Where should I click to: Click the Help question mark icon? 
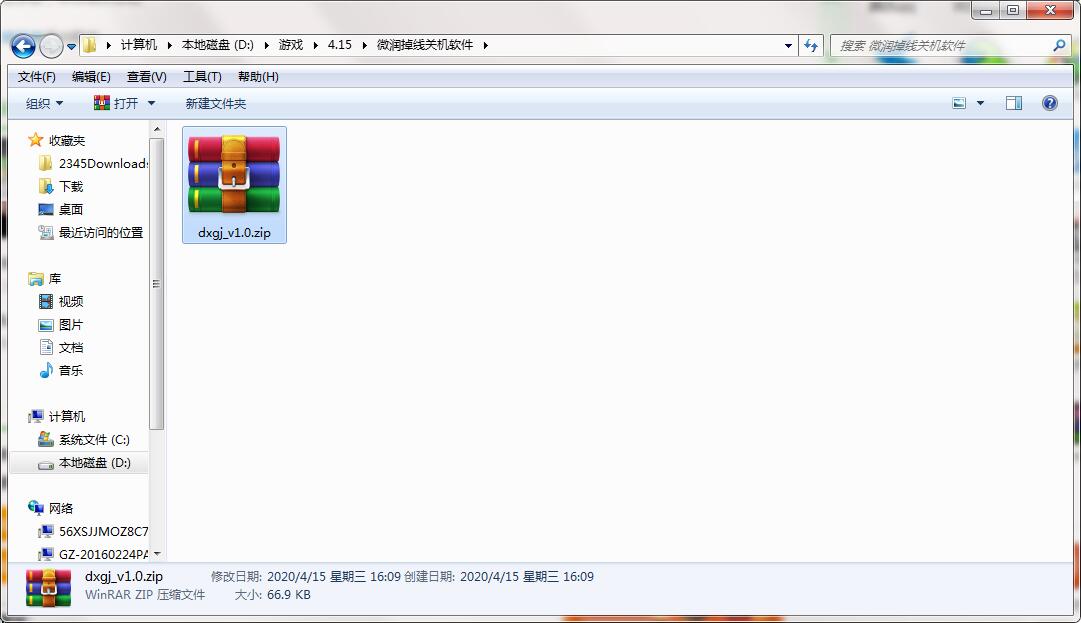[1048, 102]
